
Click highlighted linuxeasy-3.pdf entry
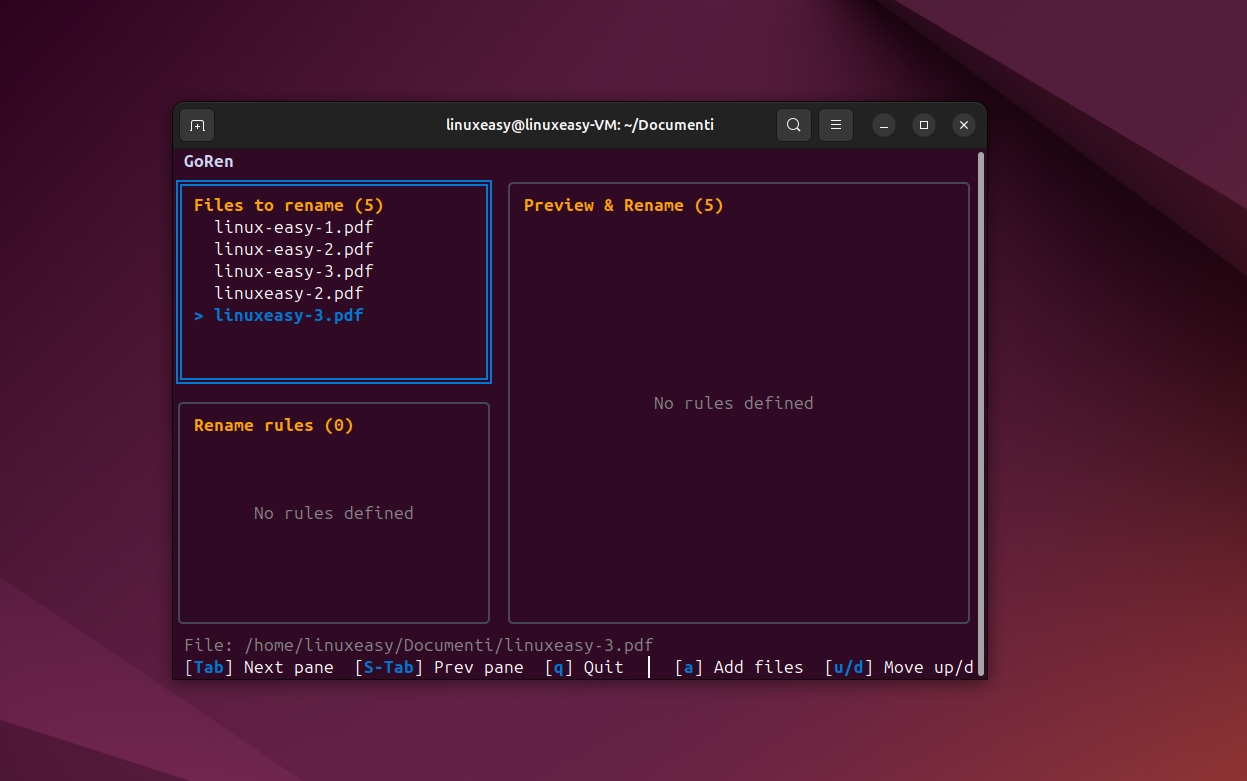[x=279, y=315]
